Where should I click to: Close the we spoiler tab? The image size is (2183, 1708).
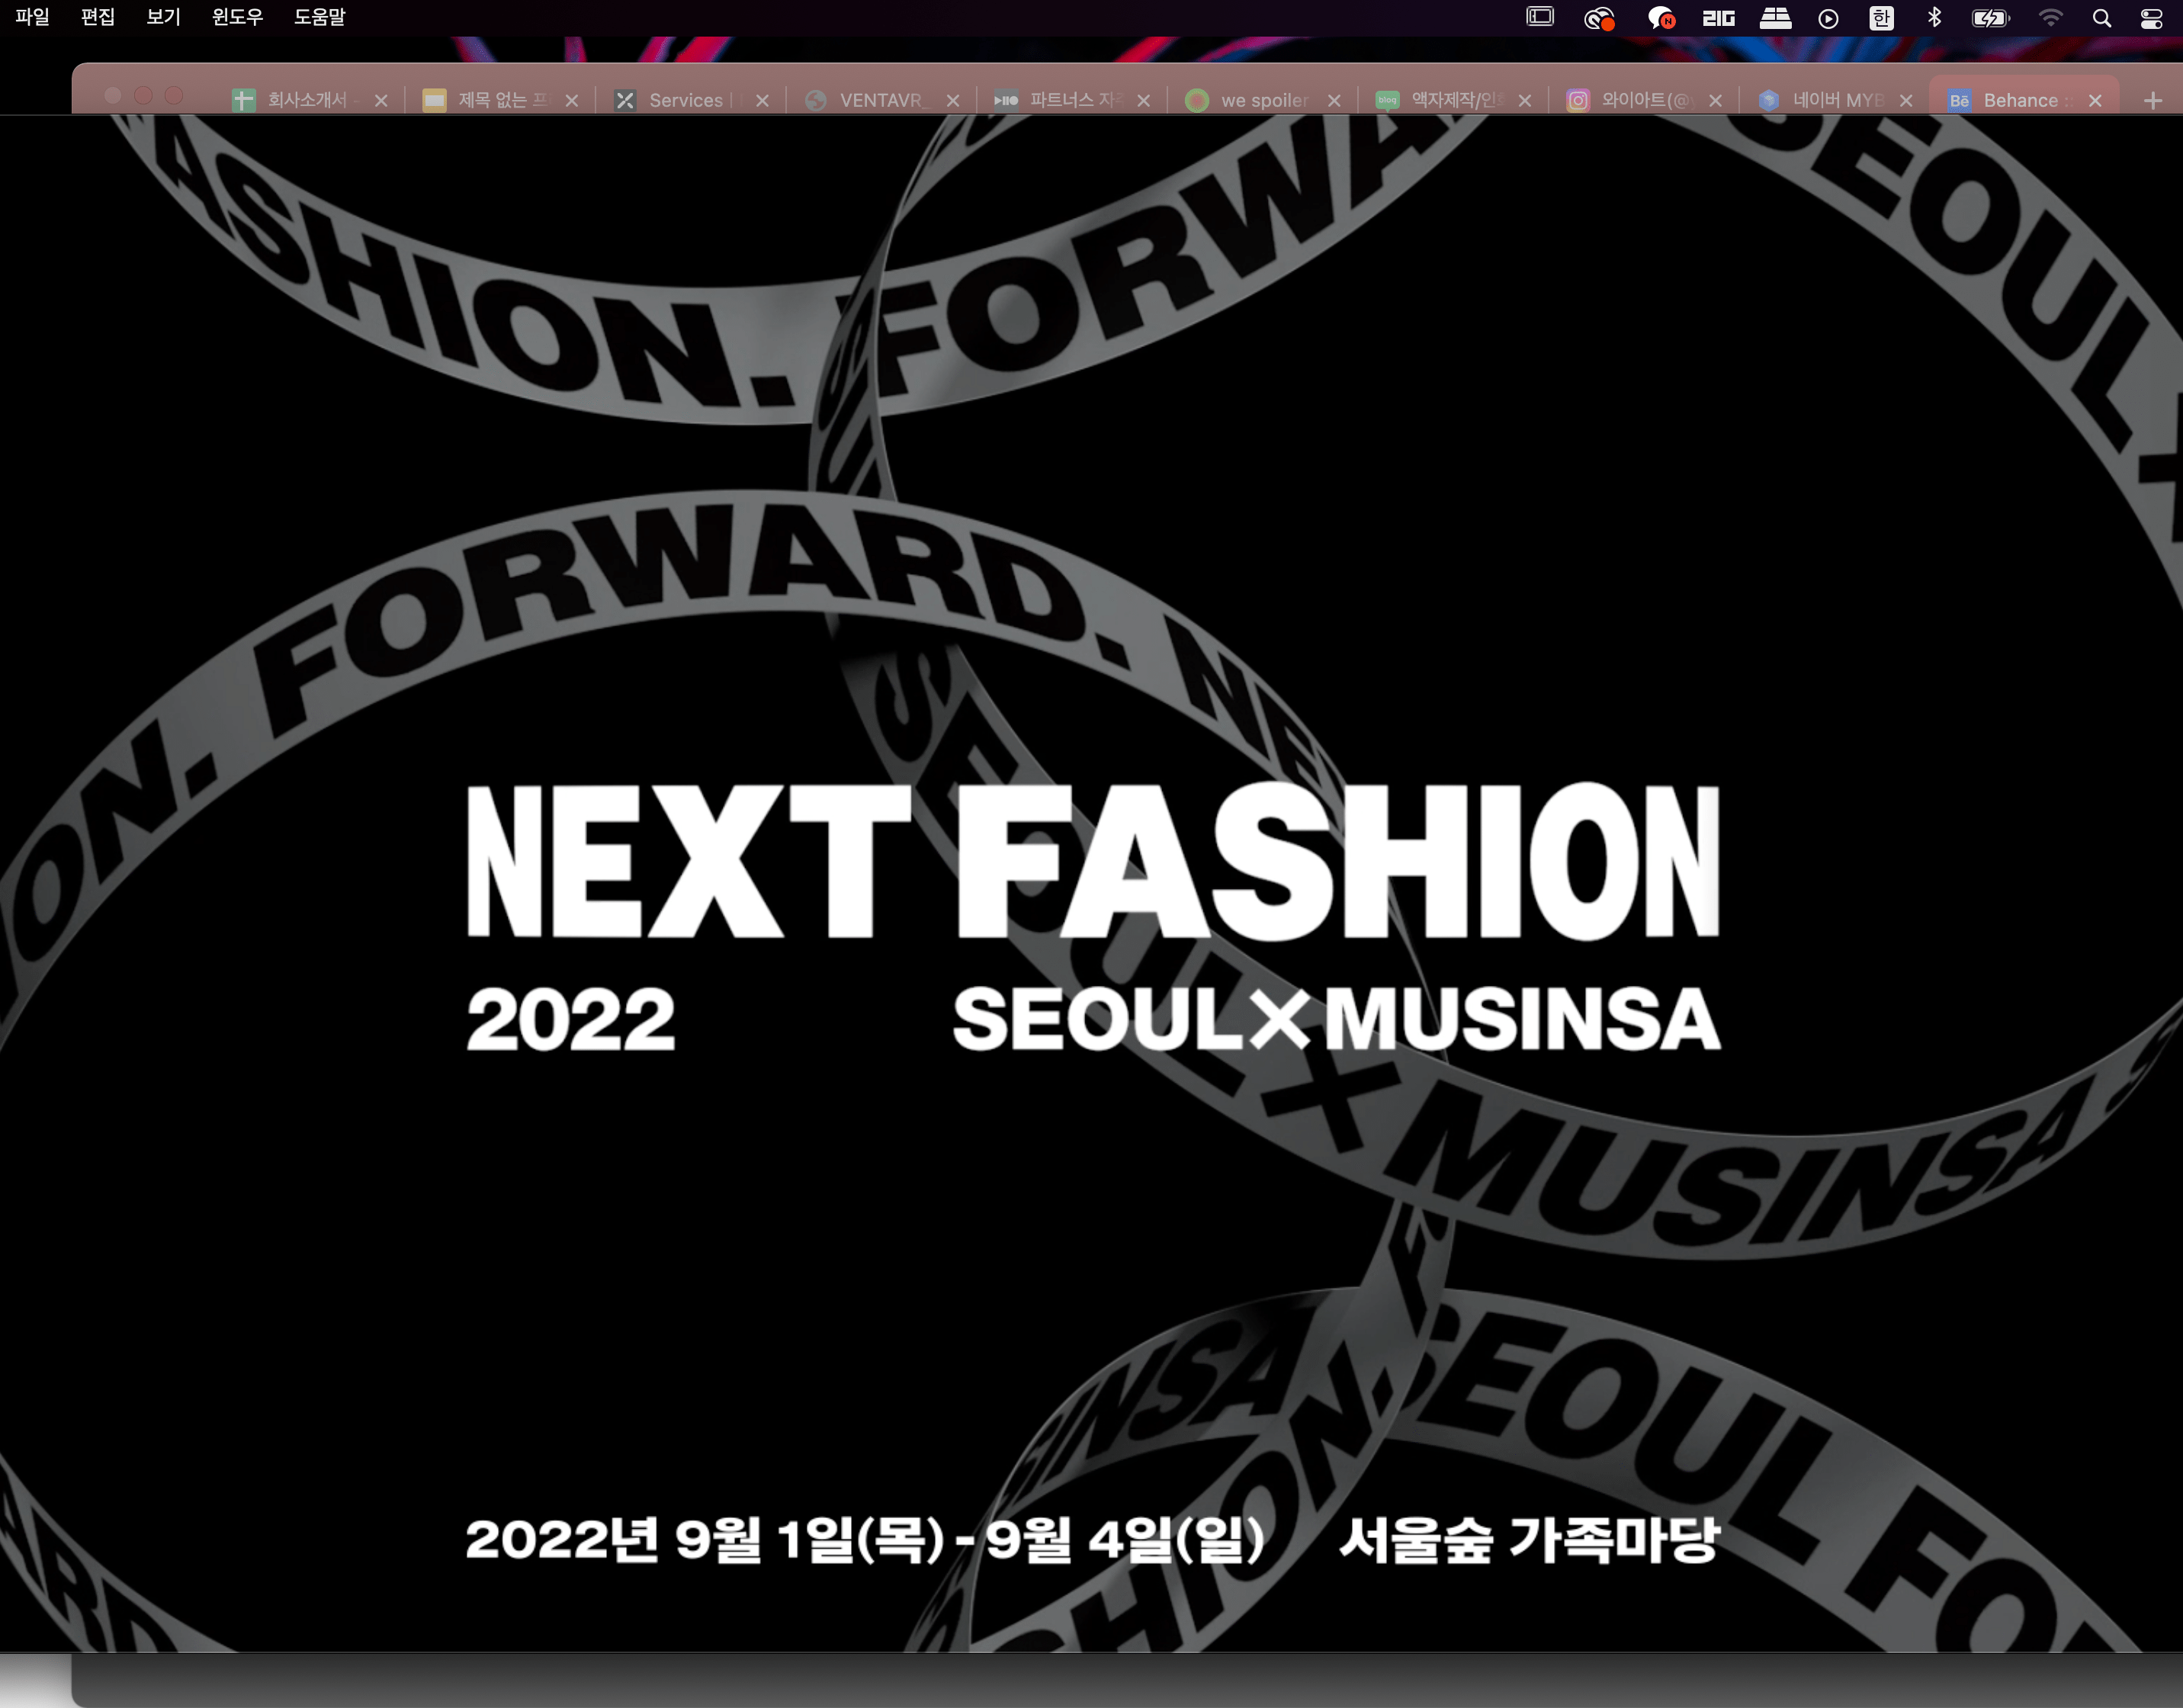point(1334,100)
